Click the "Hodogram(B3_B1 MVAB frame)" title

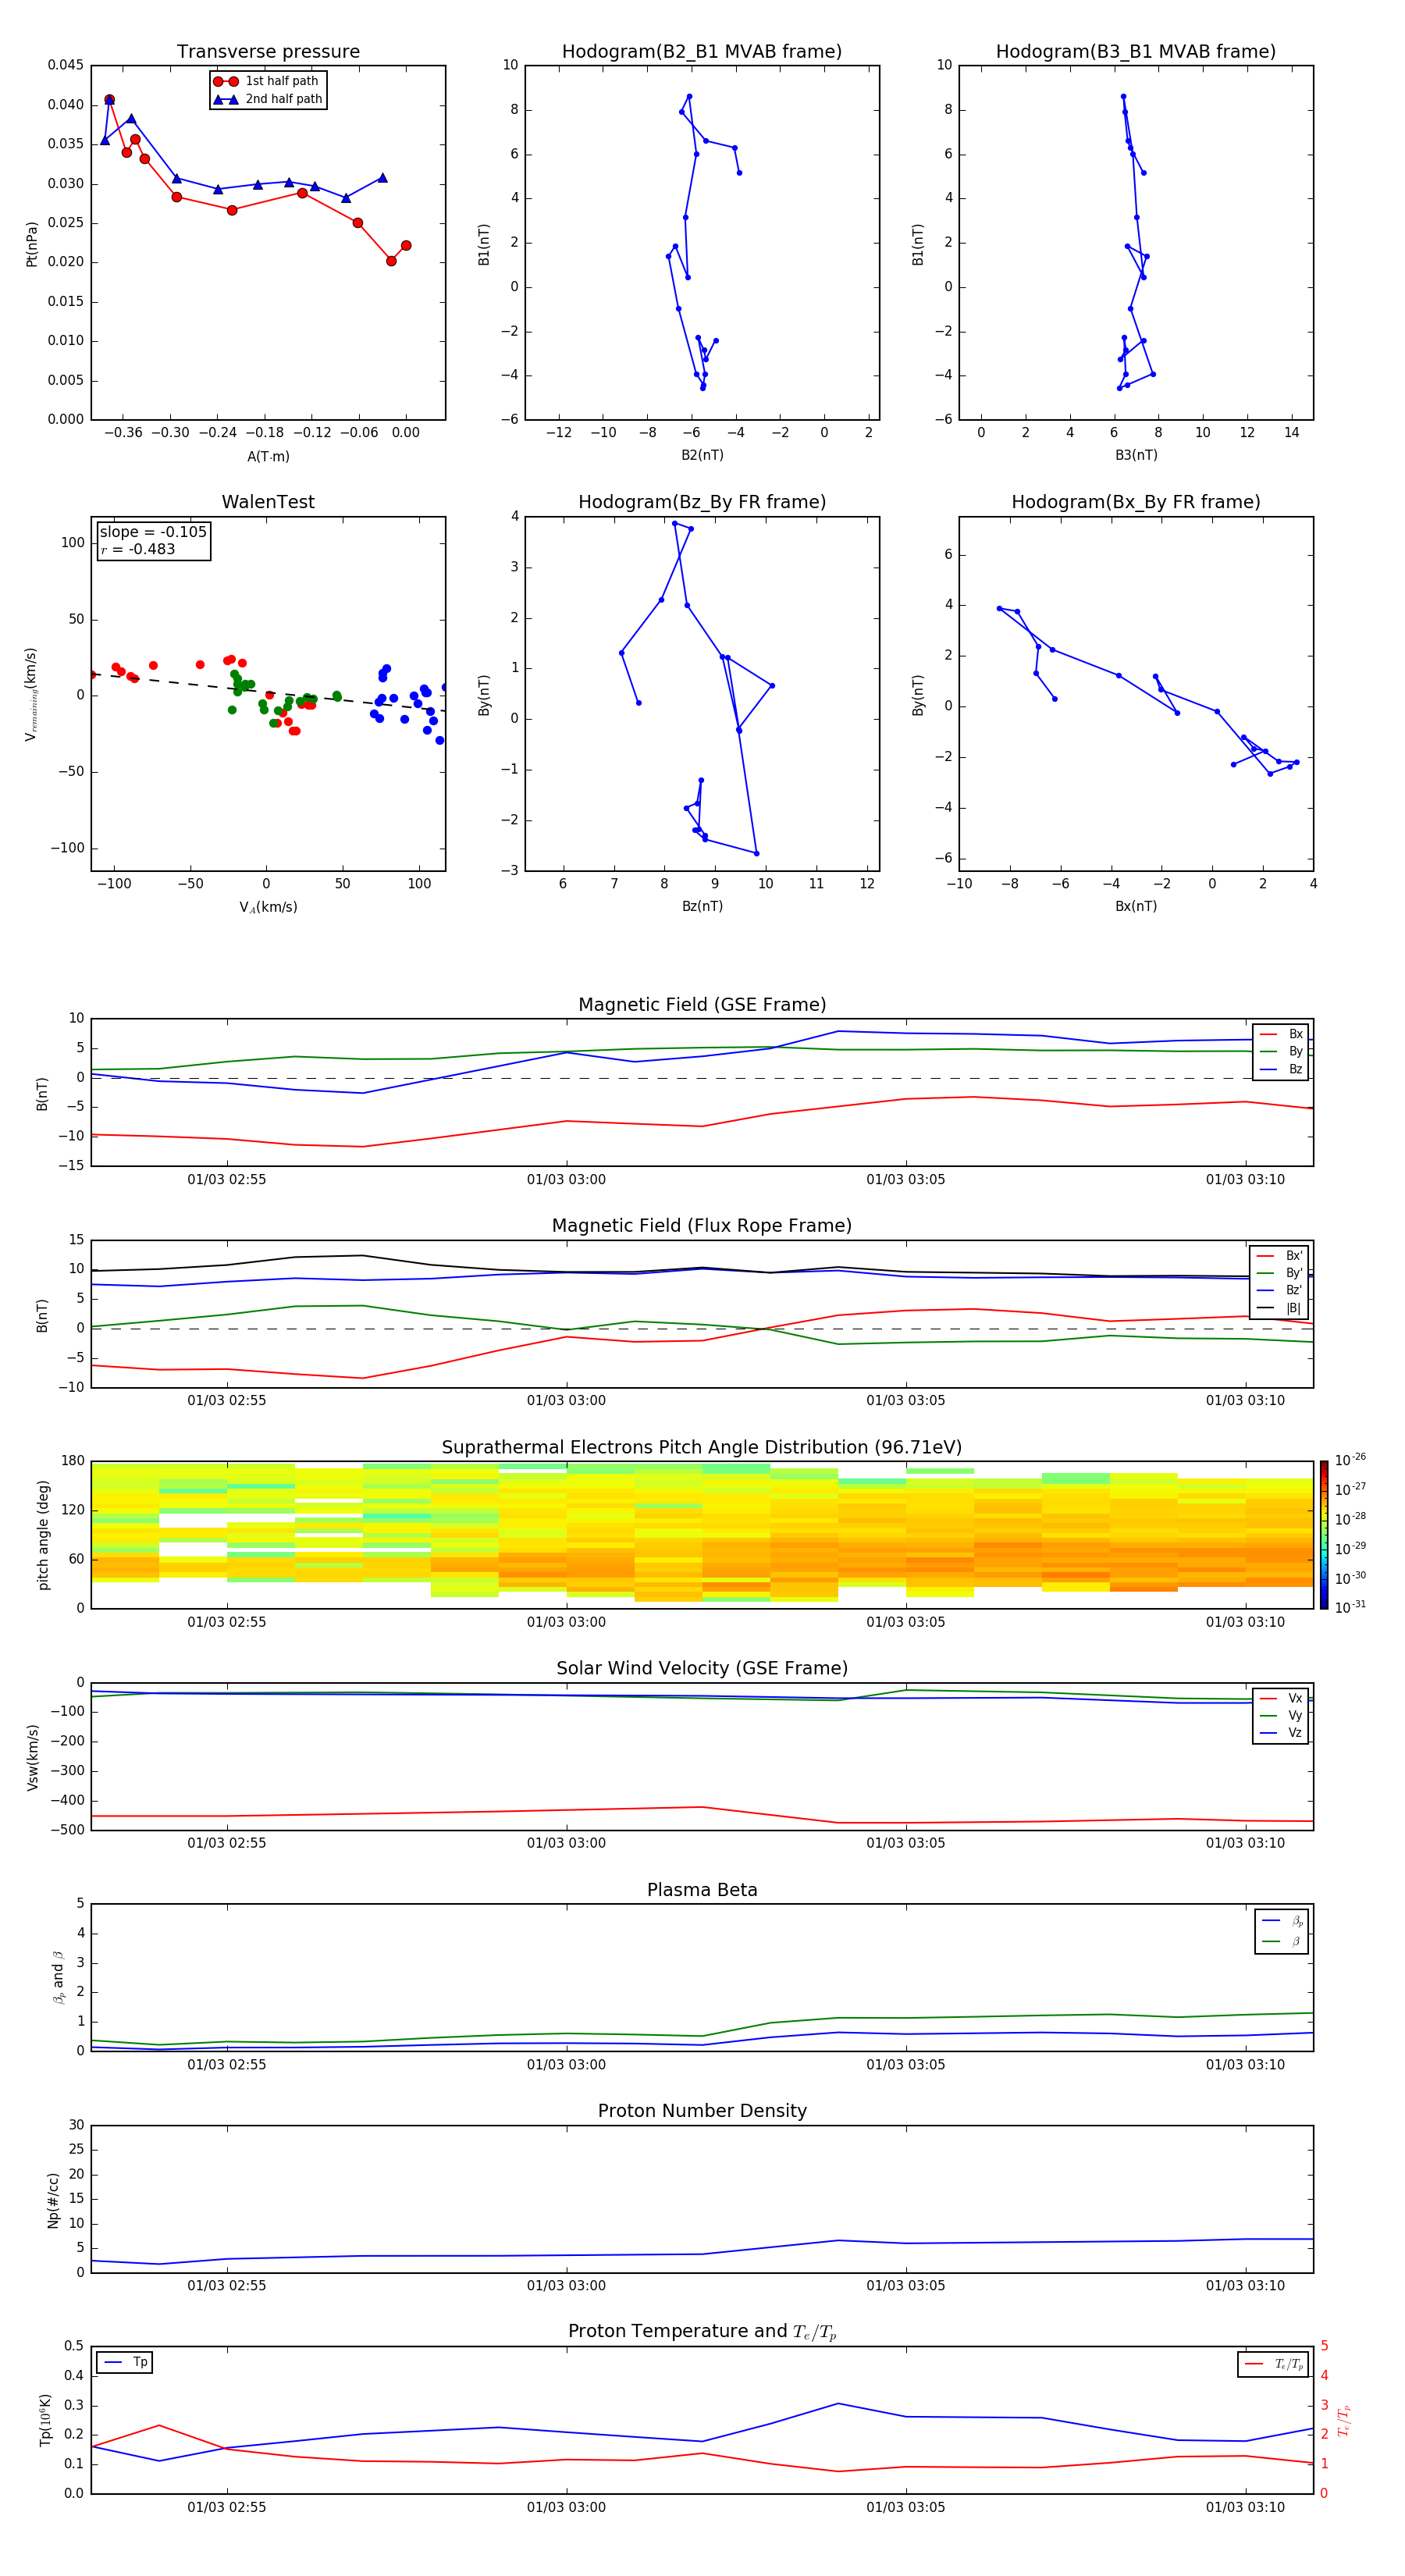click(x=1136, y=52)
